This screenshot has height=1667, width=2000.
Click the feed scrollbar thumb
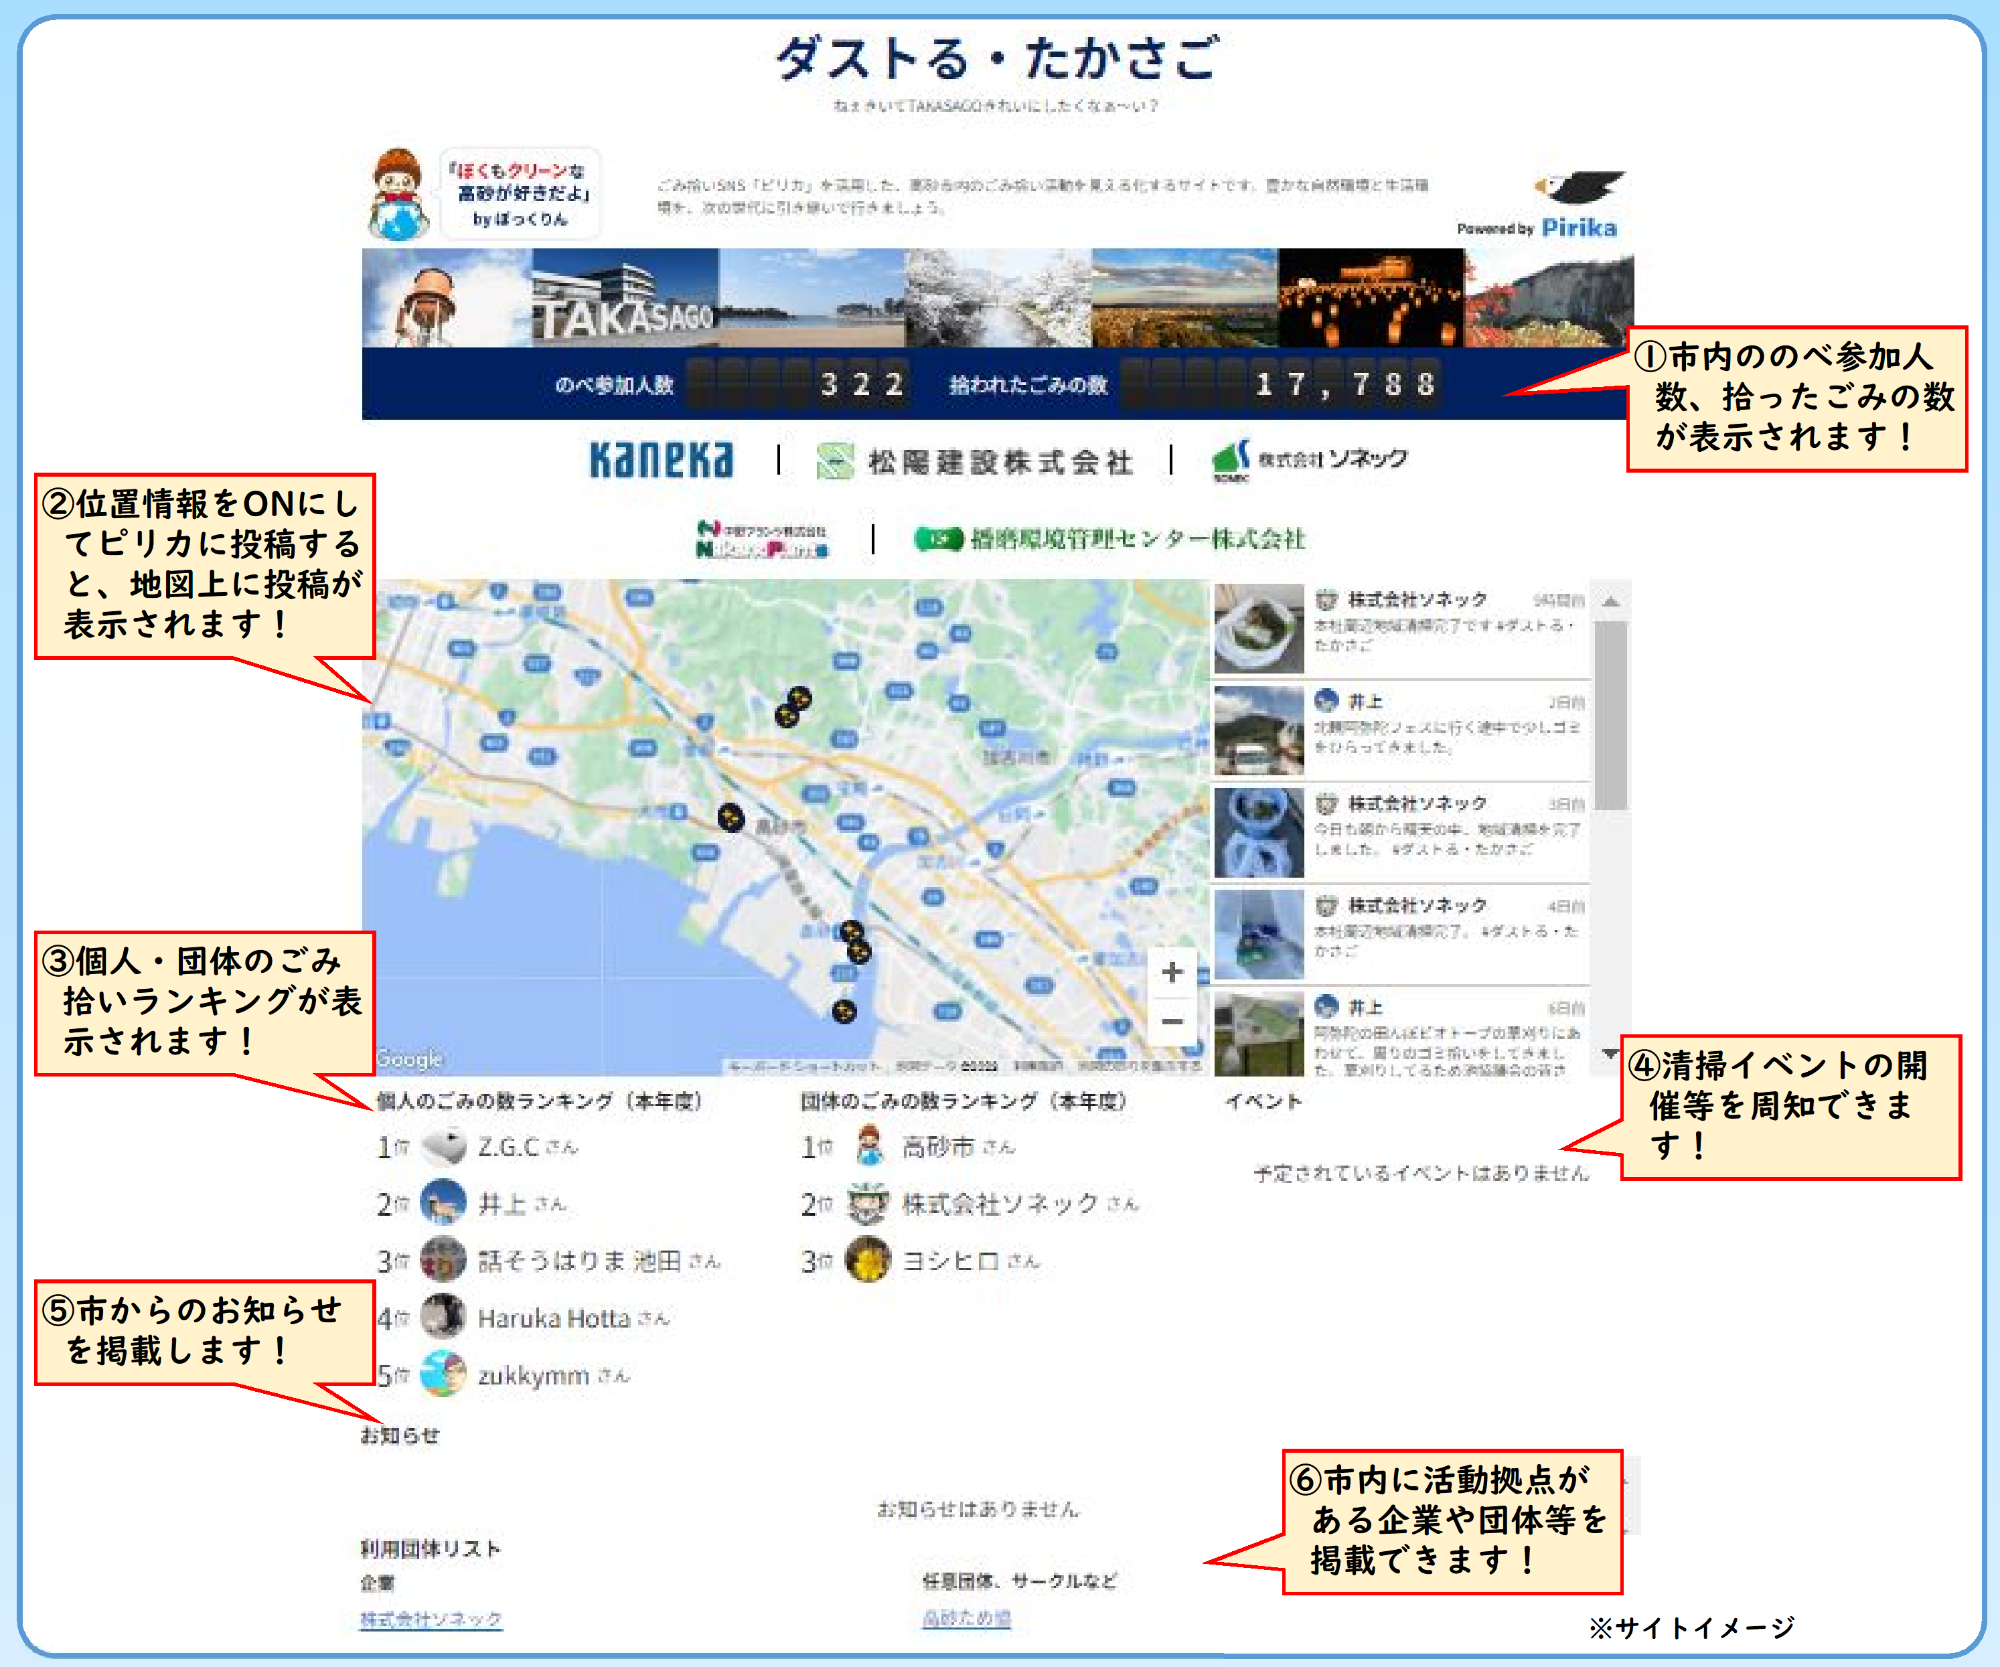[1611, 715]
